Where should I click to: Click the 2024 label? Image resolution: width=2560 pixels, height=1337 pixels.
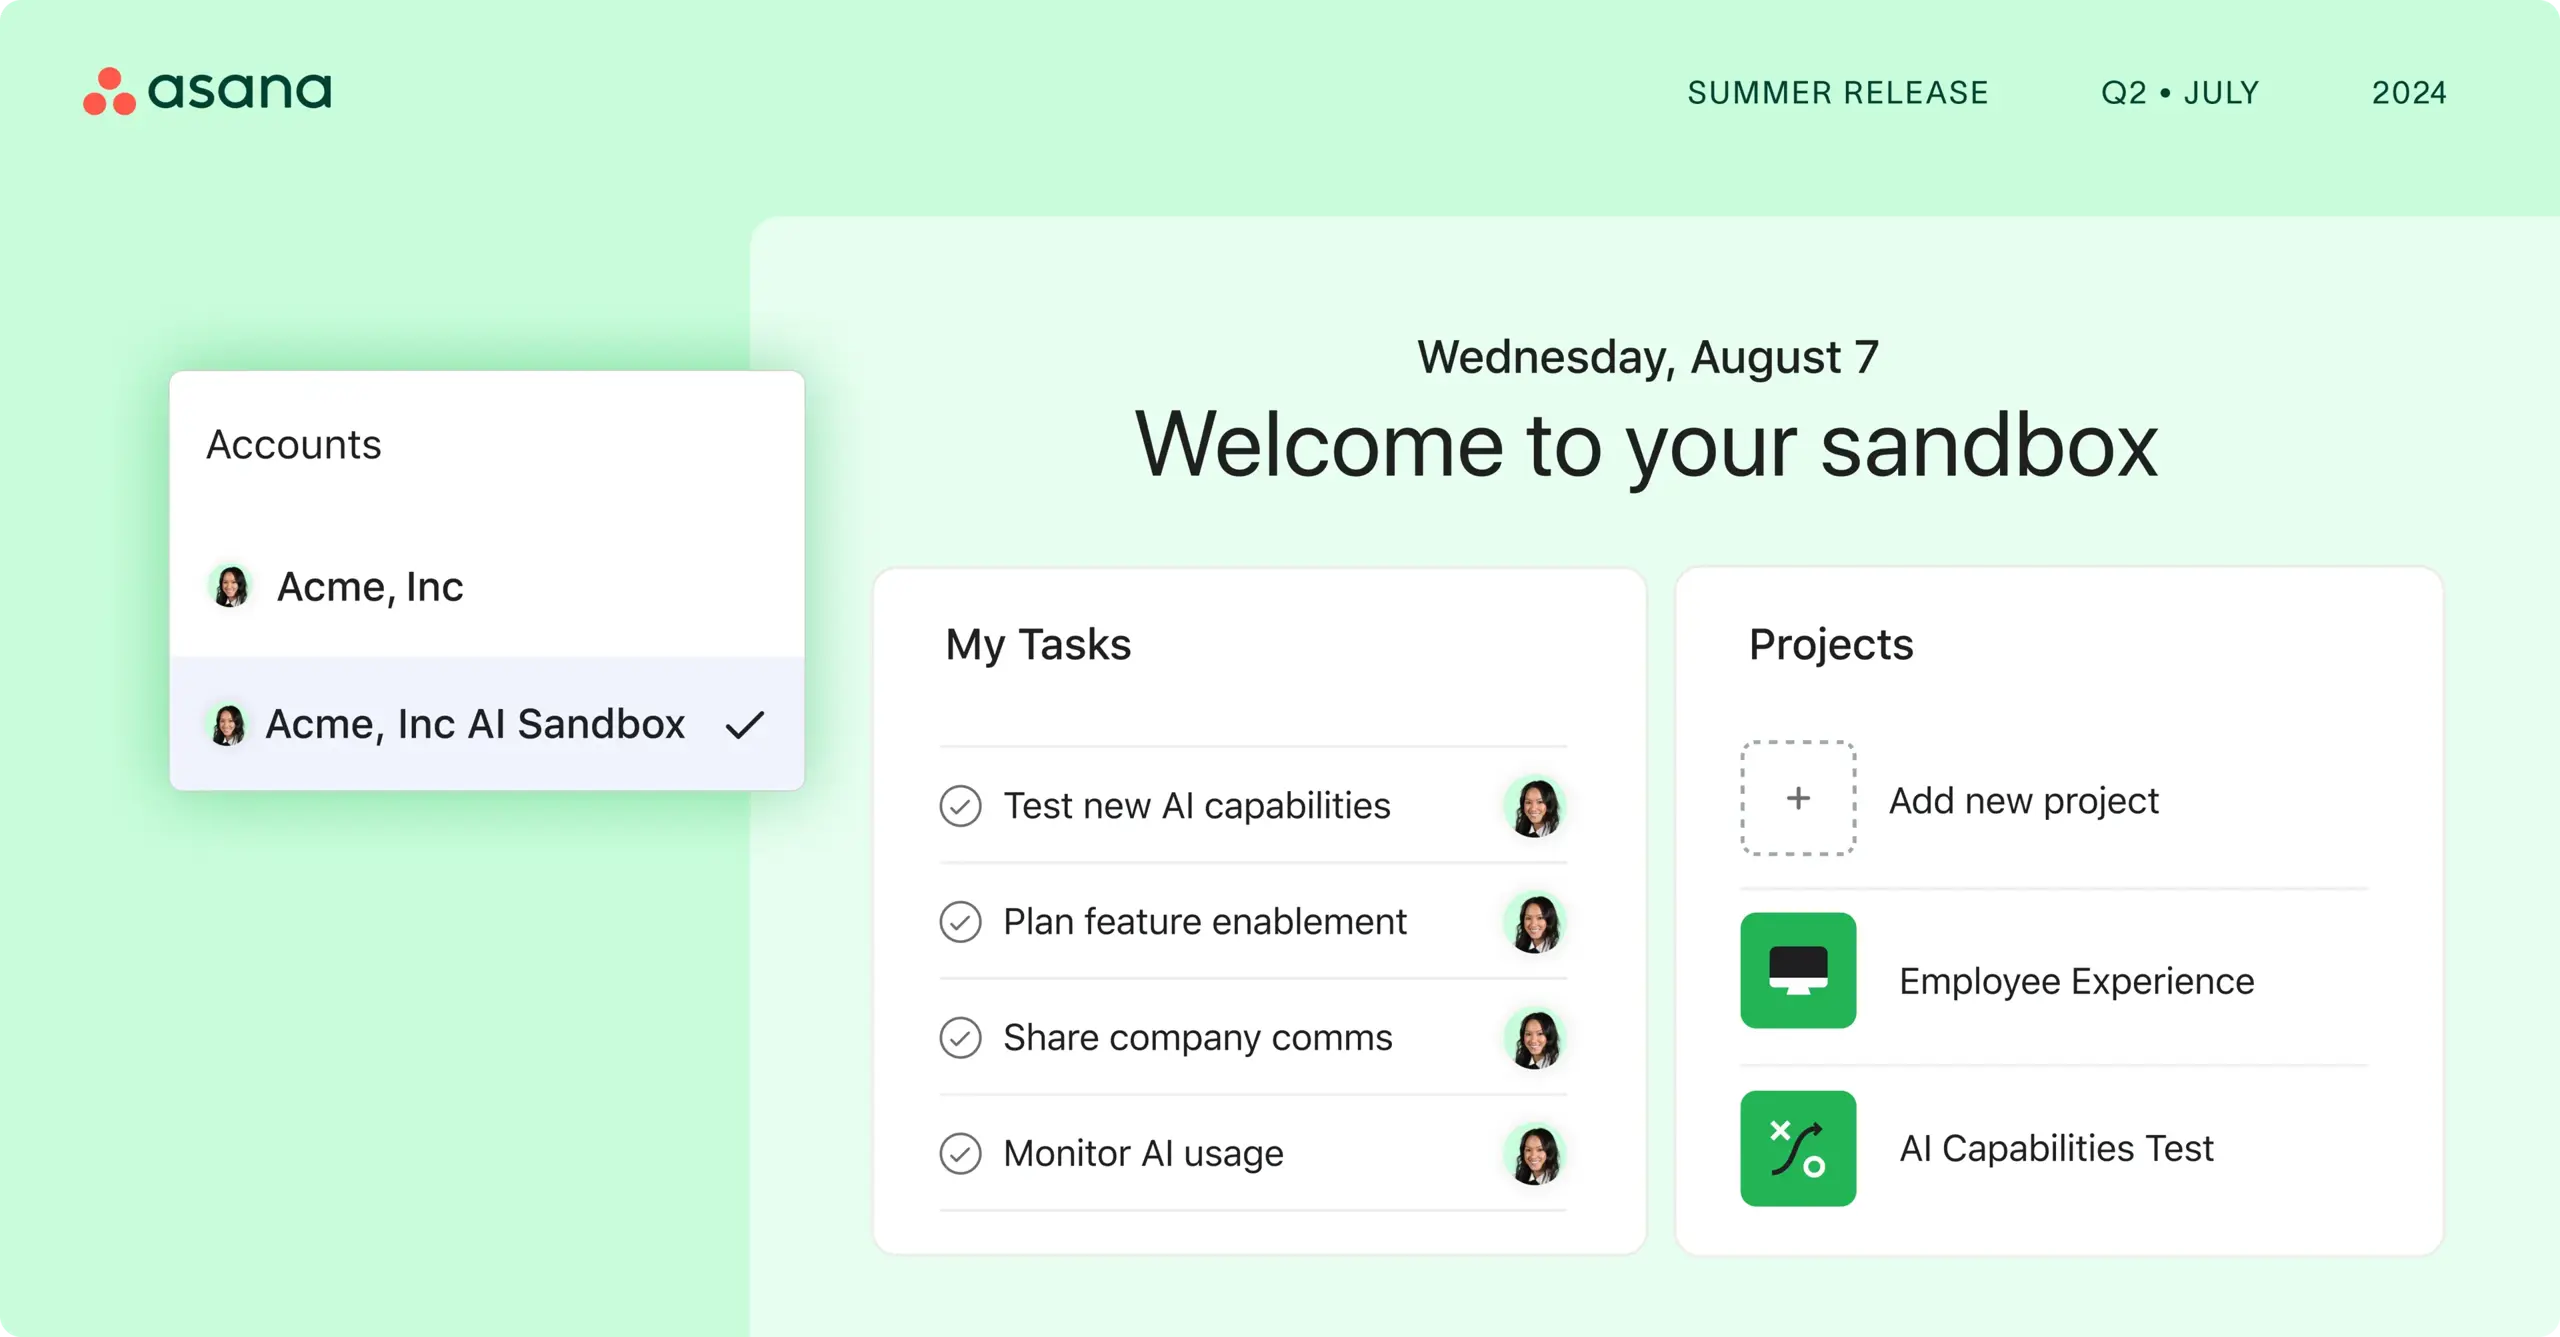[2410, 92]
